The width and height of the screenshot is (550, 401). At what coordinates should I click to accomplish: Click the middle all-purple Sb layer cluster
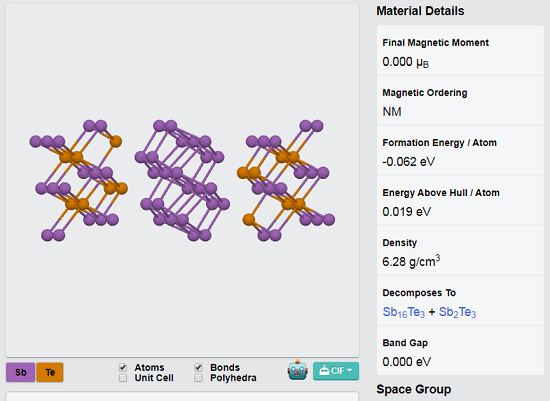point(182,181)
